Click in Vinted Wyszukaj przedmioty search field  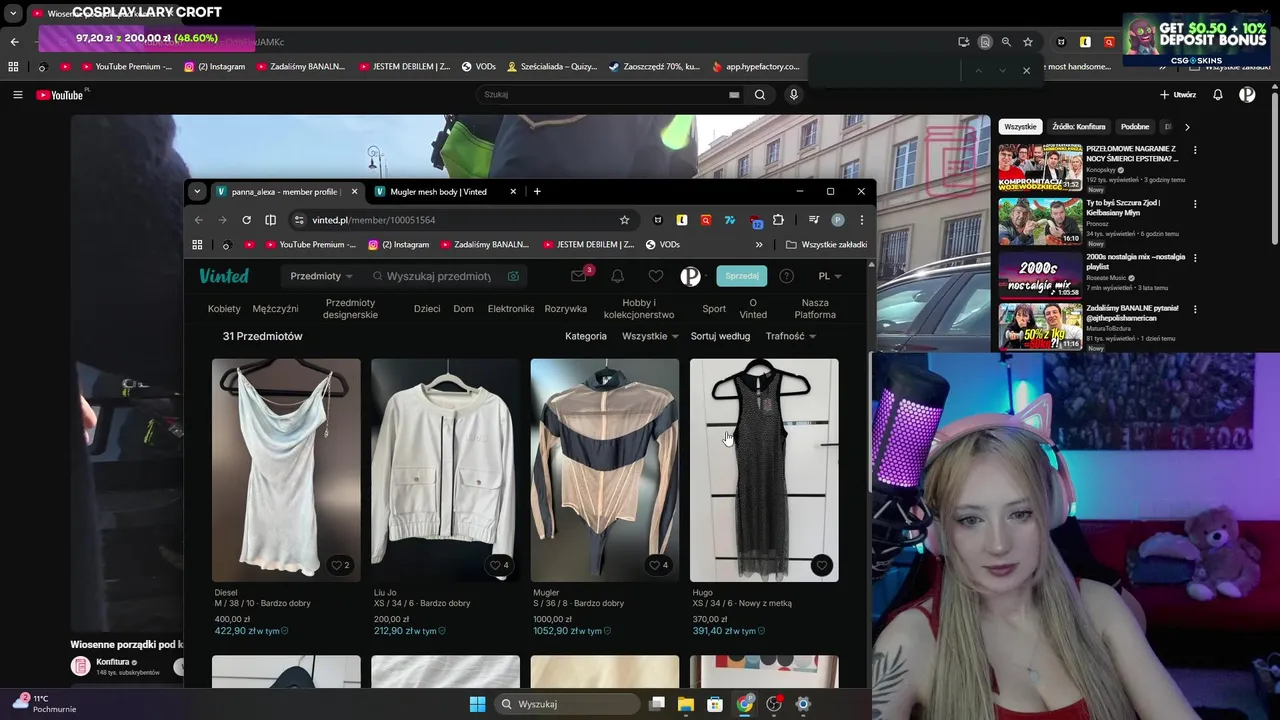[438, 276]
